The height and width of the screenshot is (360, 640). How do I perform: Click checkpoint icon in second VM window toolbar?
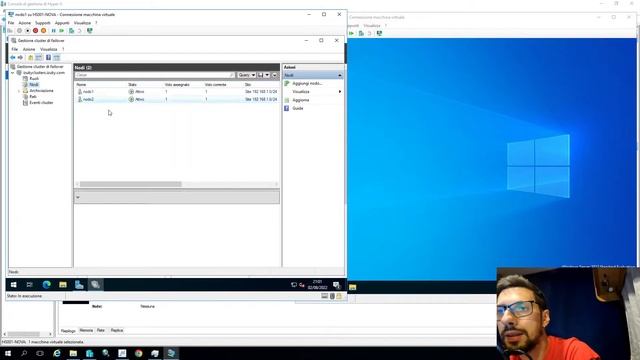[361, 33]
